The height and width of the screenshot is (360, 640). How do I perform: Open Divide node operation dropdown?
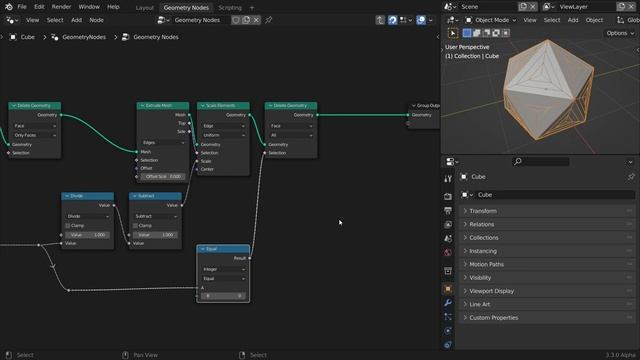[x=88, y=216]
